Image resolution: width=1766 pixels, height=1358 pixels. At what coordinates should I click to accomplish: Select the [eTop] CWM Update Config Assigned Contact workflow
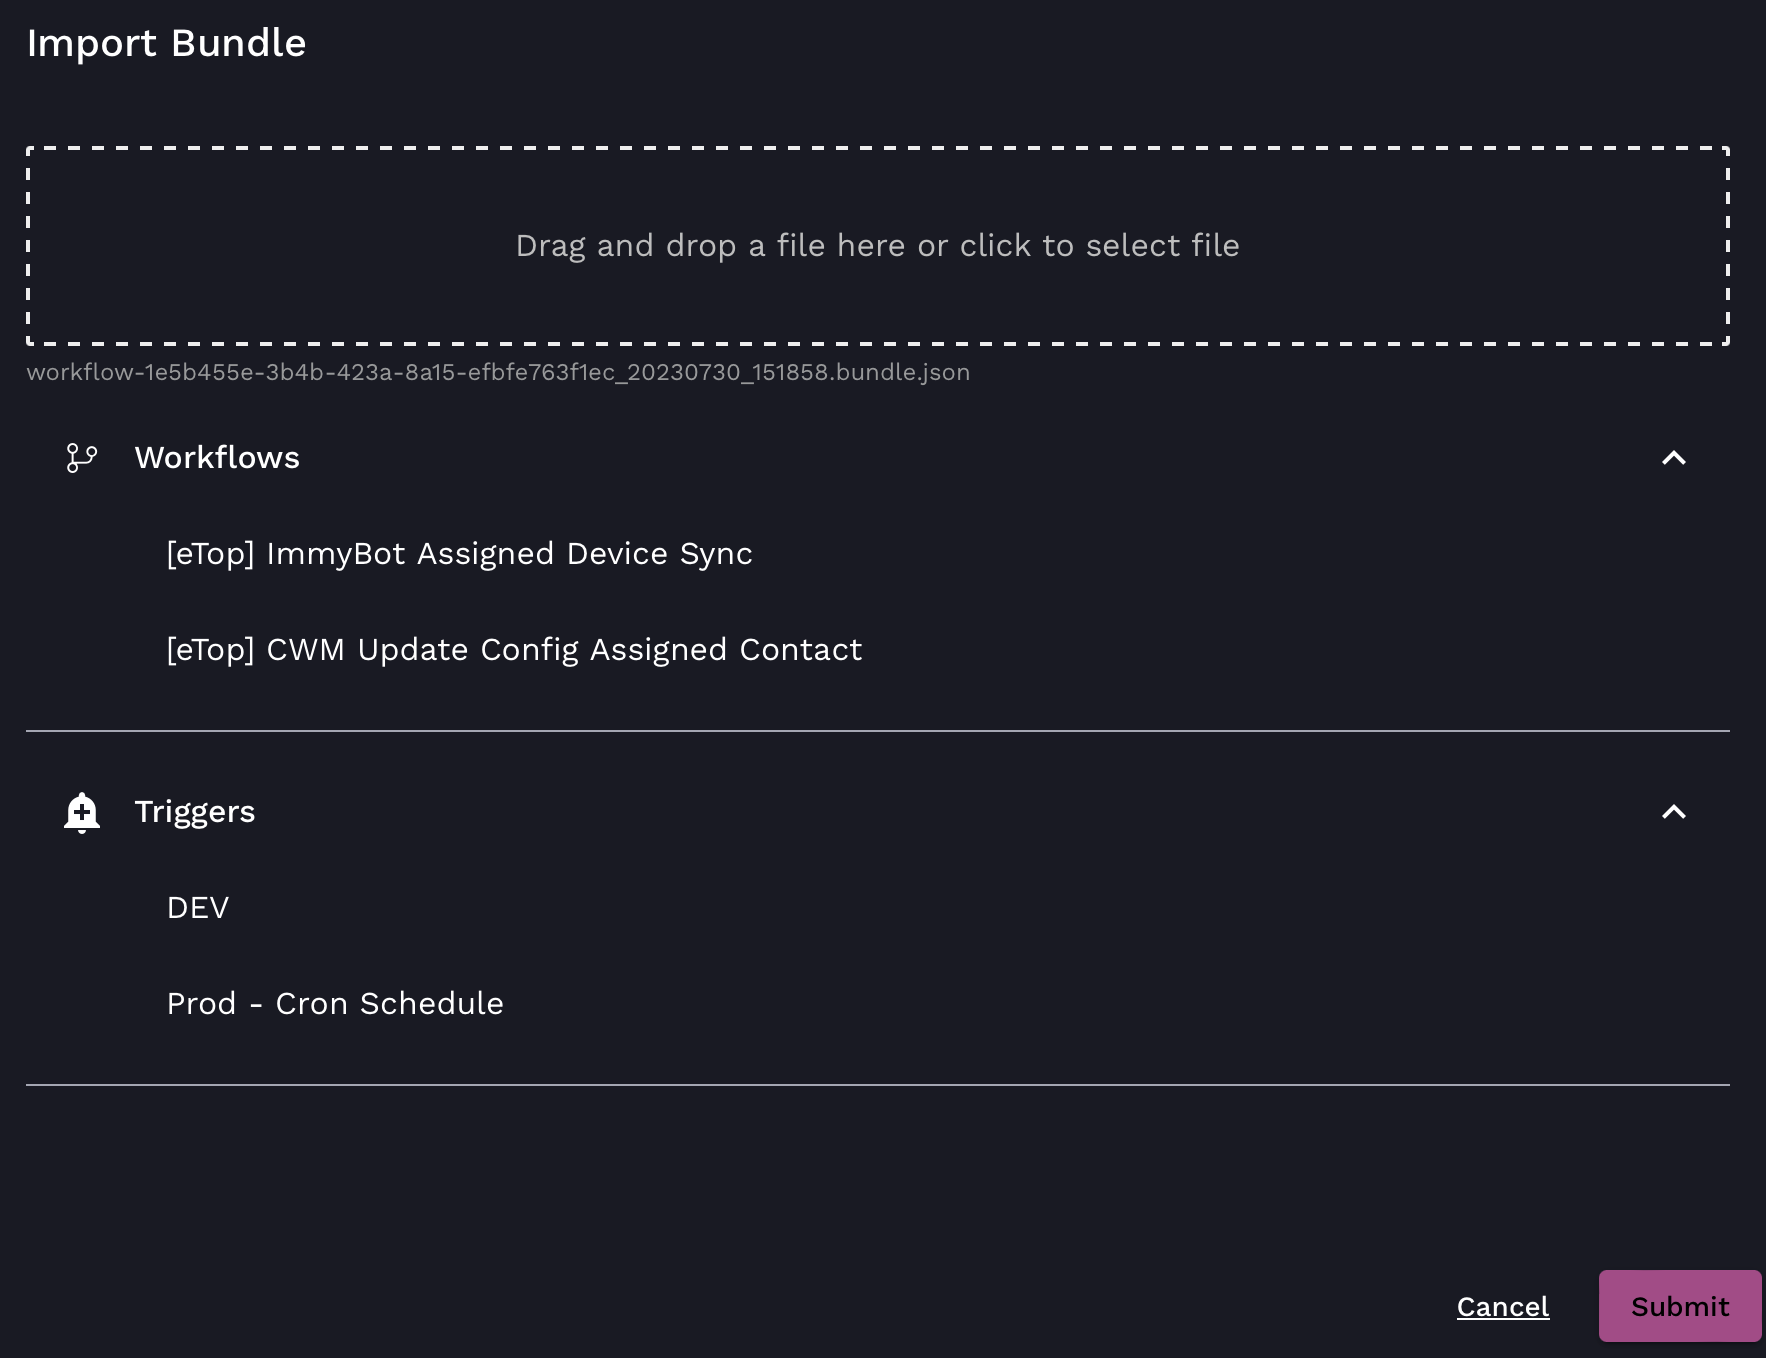(514, 649)
